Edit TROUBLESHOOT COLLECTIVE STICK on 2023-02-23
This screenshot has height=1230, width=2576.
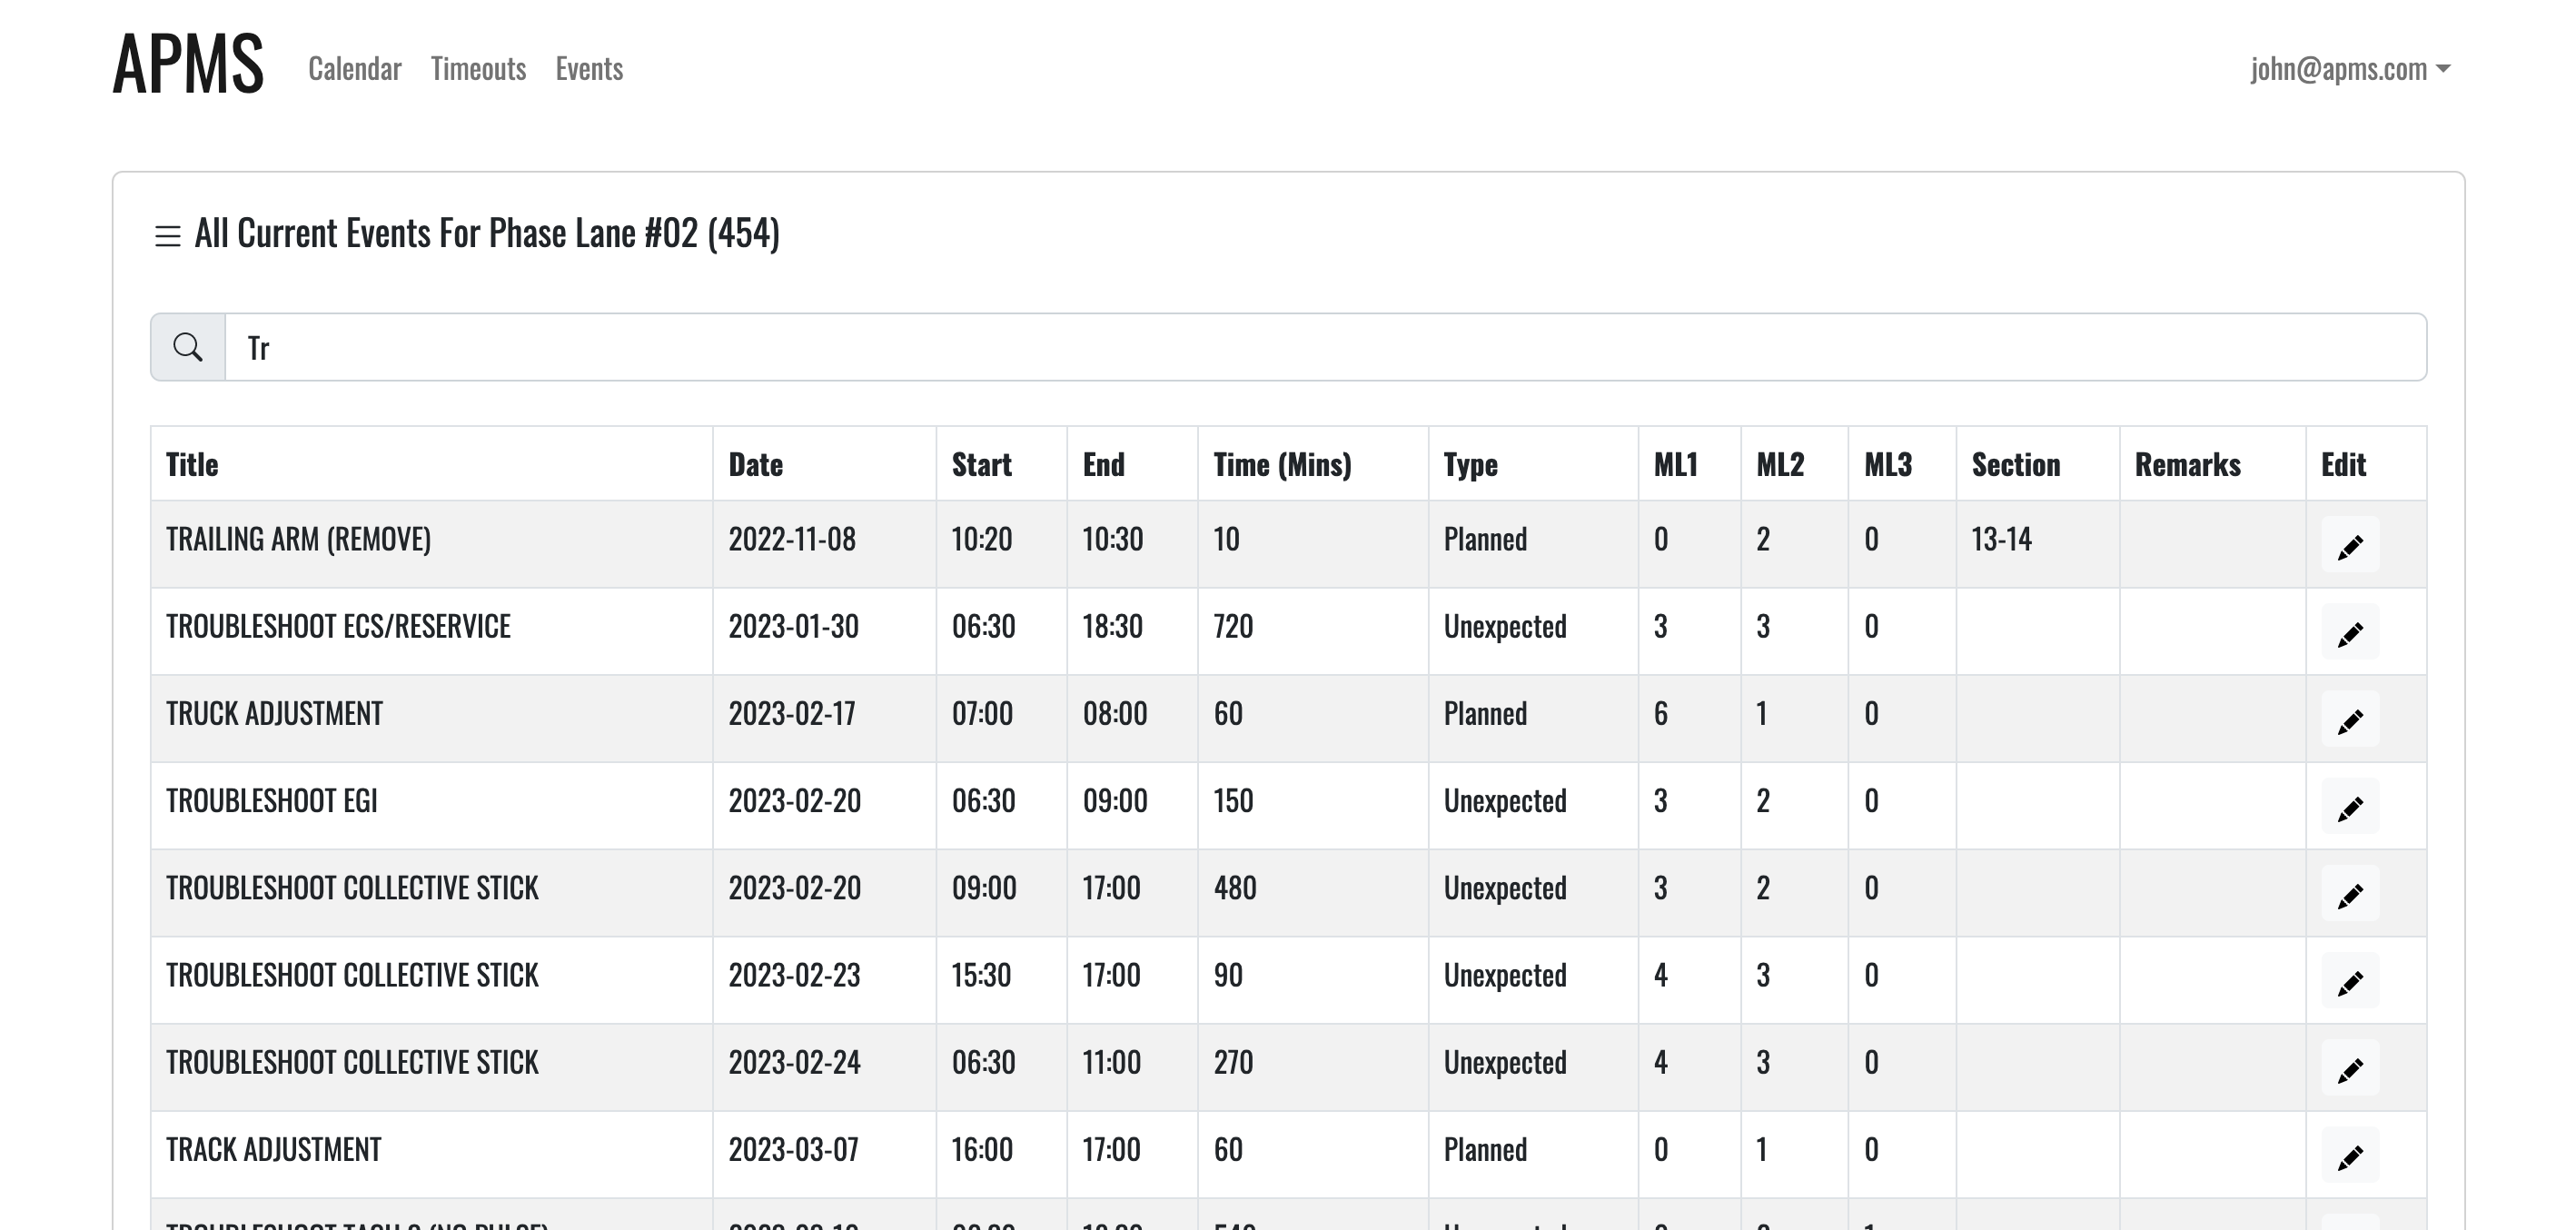pyautogui.click(x=2349, y=981)
